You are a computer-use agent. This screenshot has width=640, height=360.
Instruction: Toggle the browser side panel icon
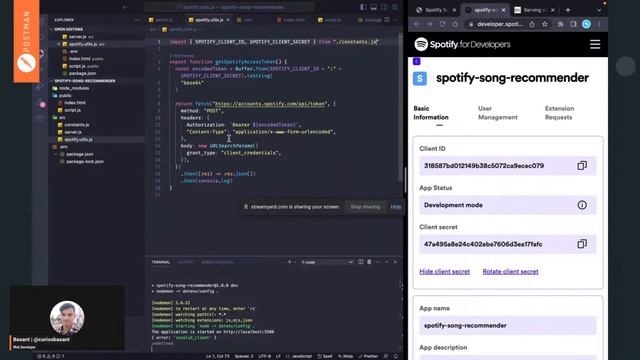[573, 24]
